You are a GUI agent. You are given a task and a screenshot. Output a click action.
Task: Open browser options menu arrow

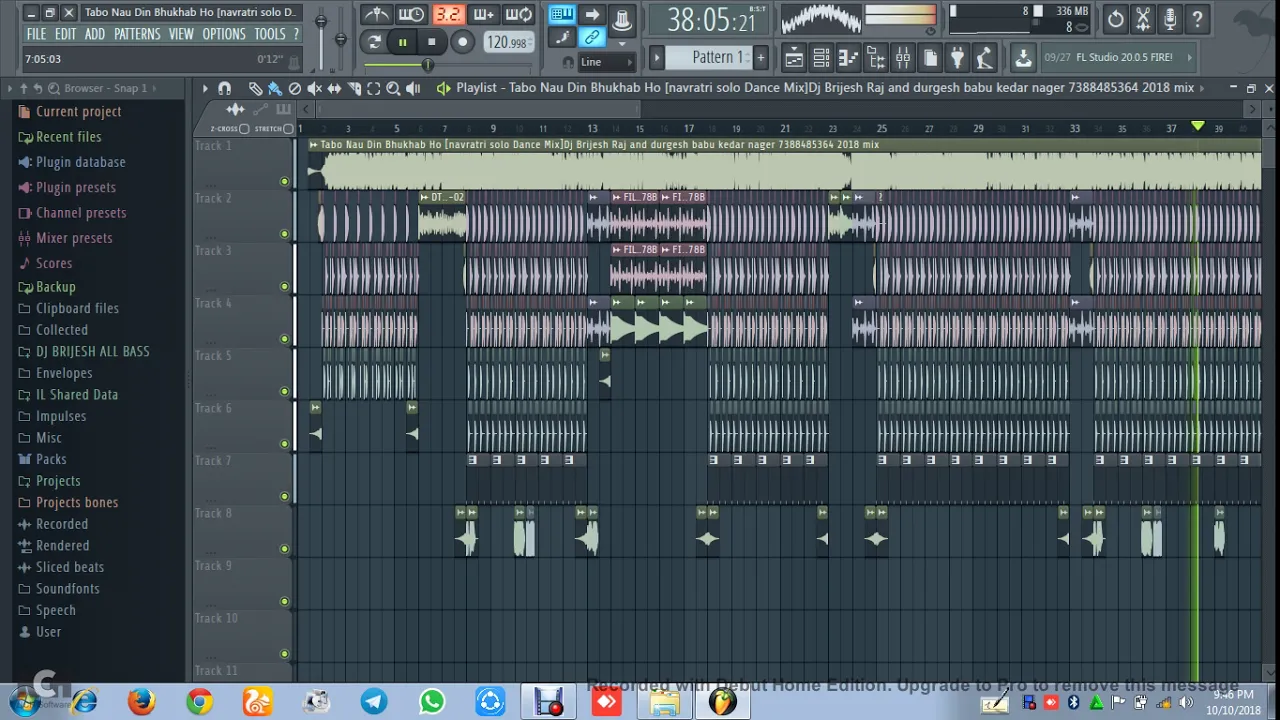(11, 88)
